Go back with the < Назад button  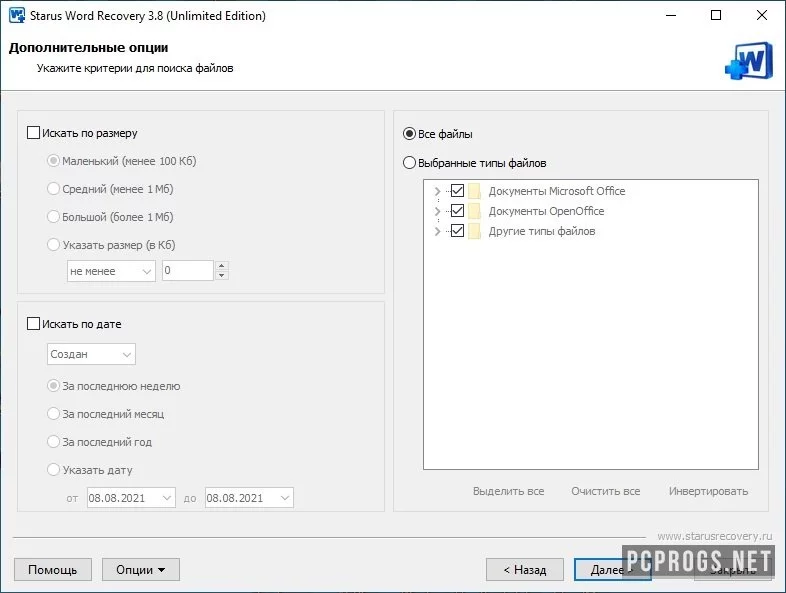[x=525, y=570]
